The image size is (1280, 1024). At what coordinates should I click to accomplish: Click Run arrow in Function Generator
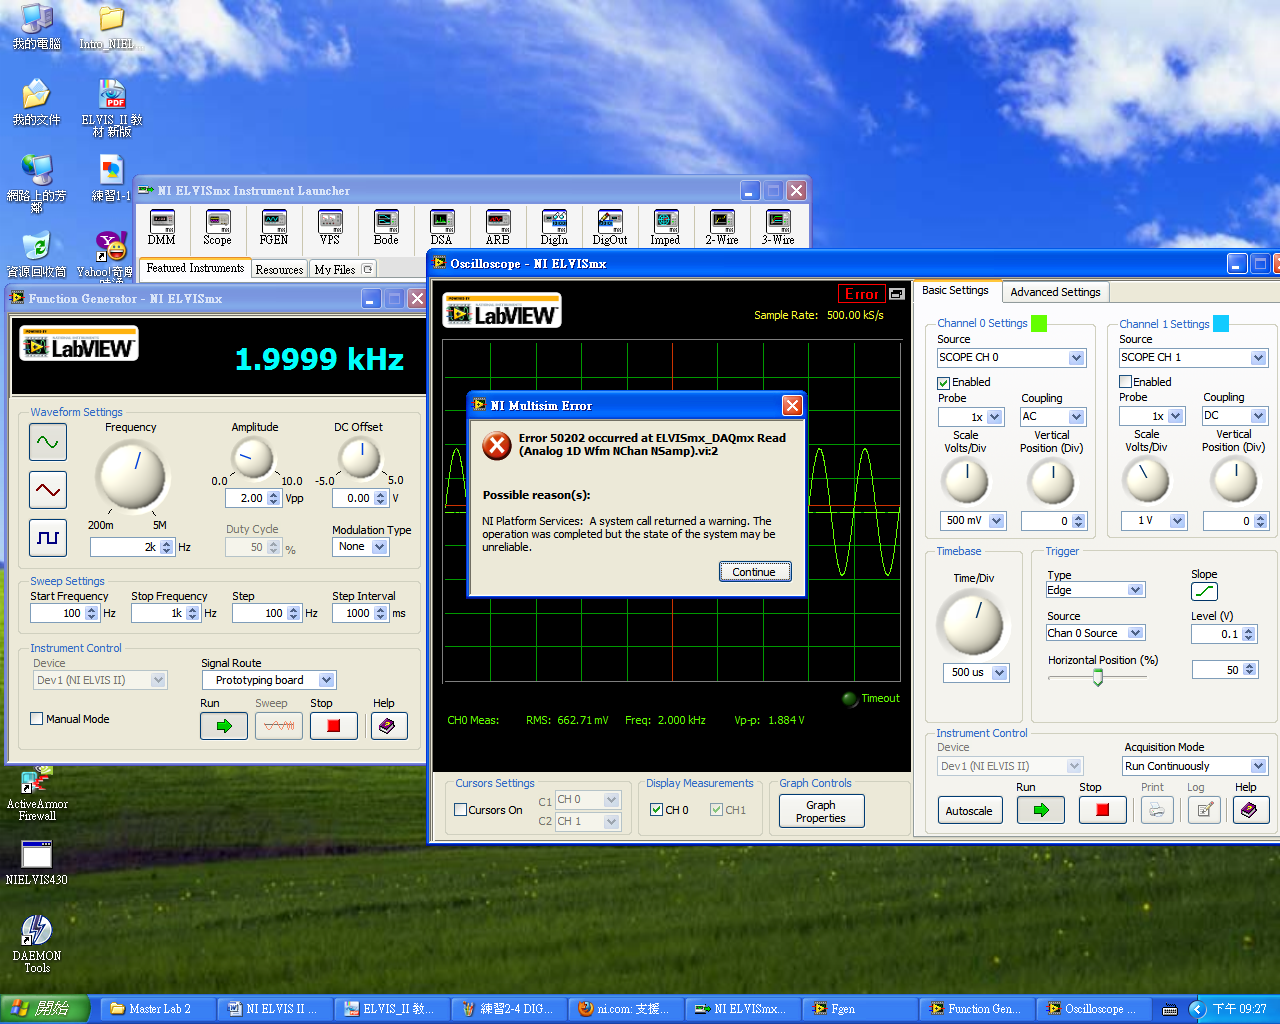(224, 726)
